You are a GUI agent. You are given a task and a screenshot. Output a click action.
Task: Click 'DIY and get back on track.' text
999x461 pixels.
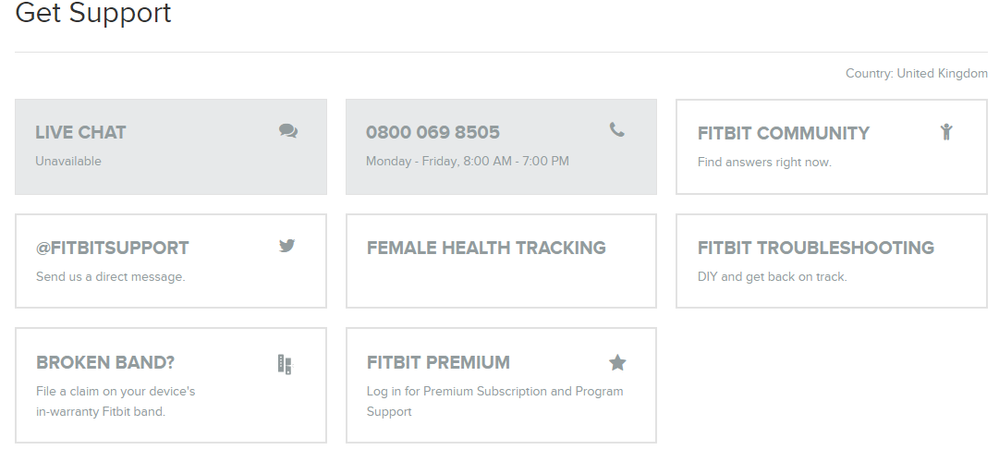[x=772, y=277]
